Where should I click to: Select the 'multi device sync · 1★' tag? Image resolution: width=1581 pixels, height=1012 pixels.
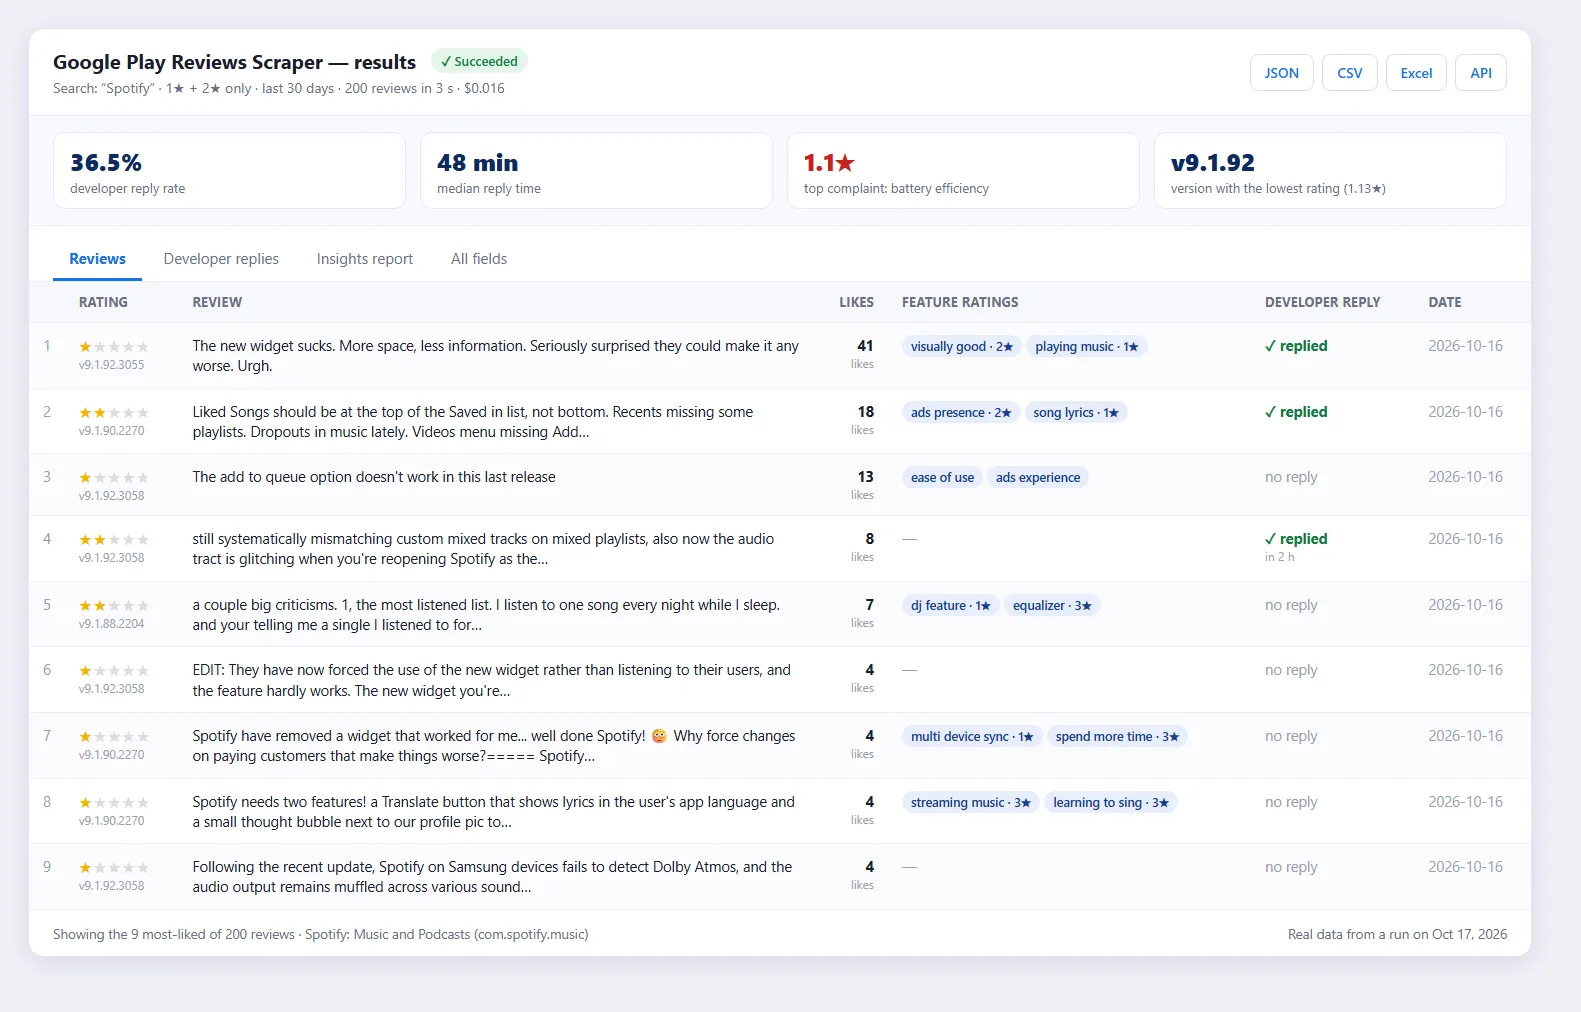[972, 737]
